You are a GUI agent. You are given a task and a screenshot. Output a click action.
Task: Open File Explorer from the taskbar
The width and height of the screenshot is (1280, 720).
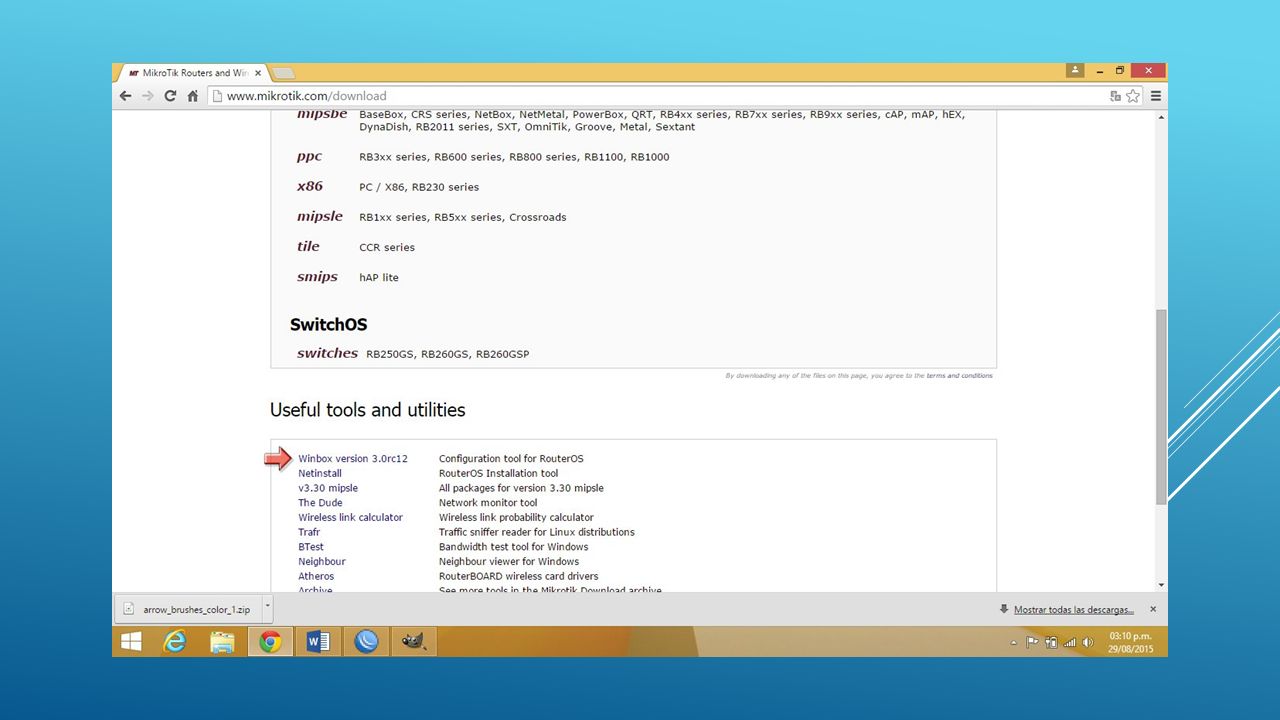[222, 642]
